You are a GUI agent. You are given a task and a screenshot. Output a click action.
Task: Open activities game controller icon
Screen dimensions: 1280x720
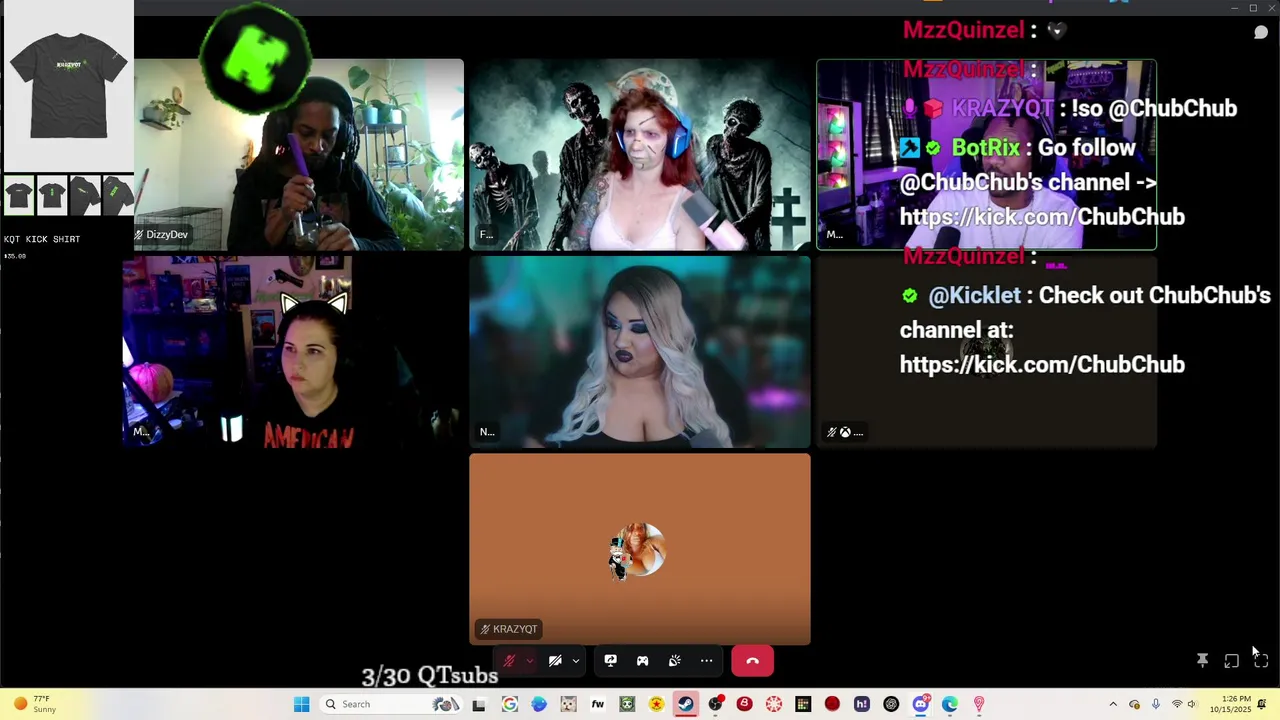(x=642, y=661)
